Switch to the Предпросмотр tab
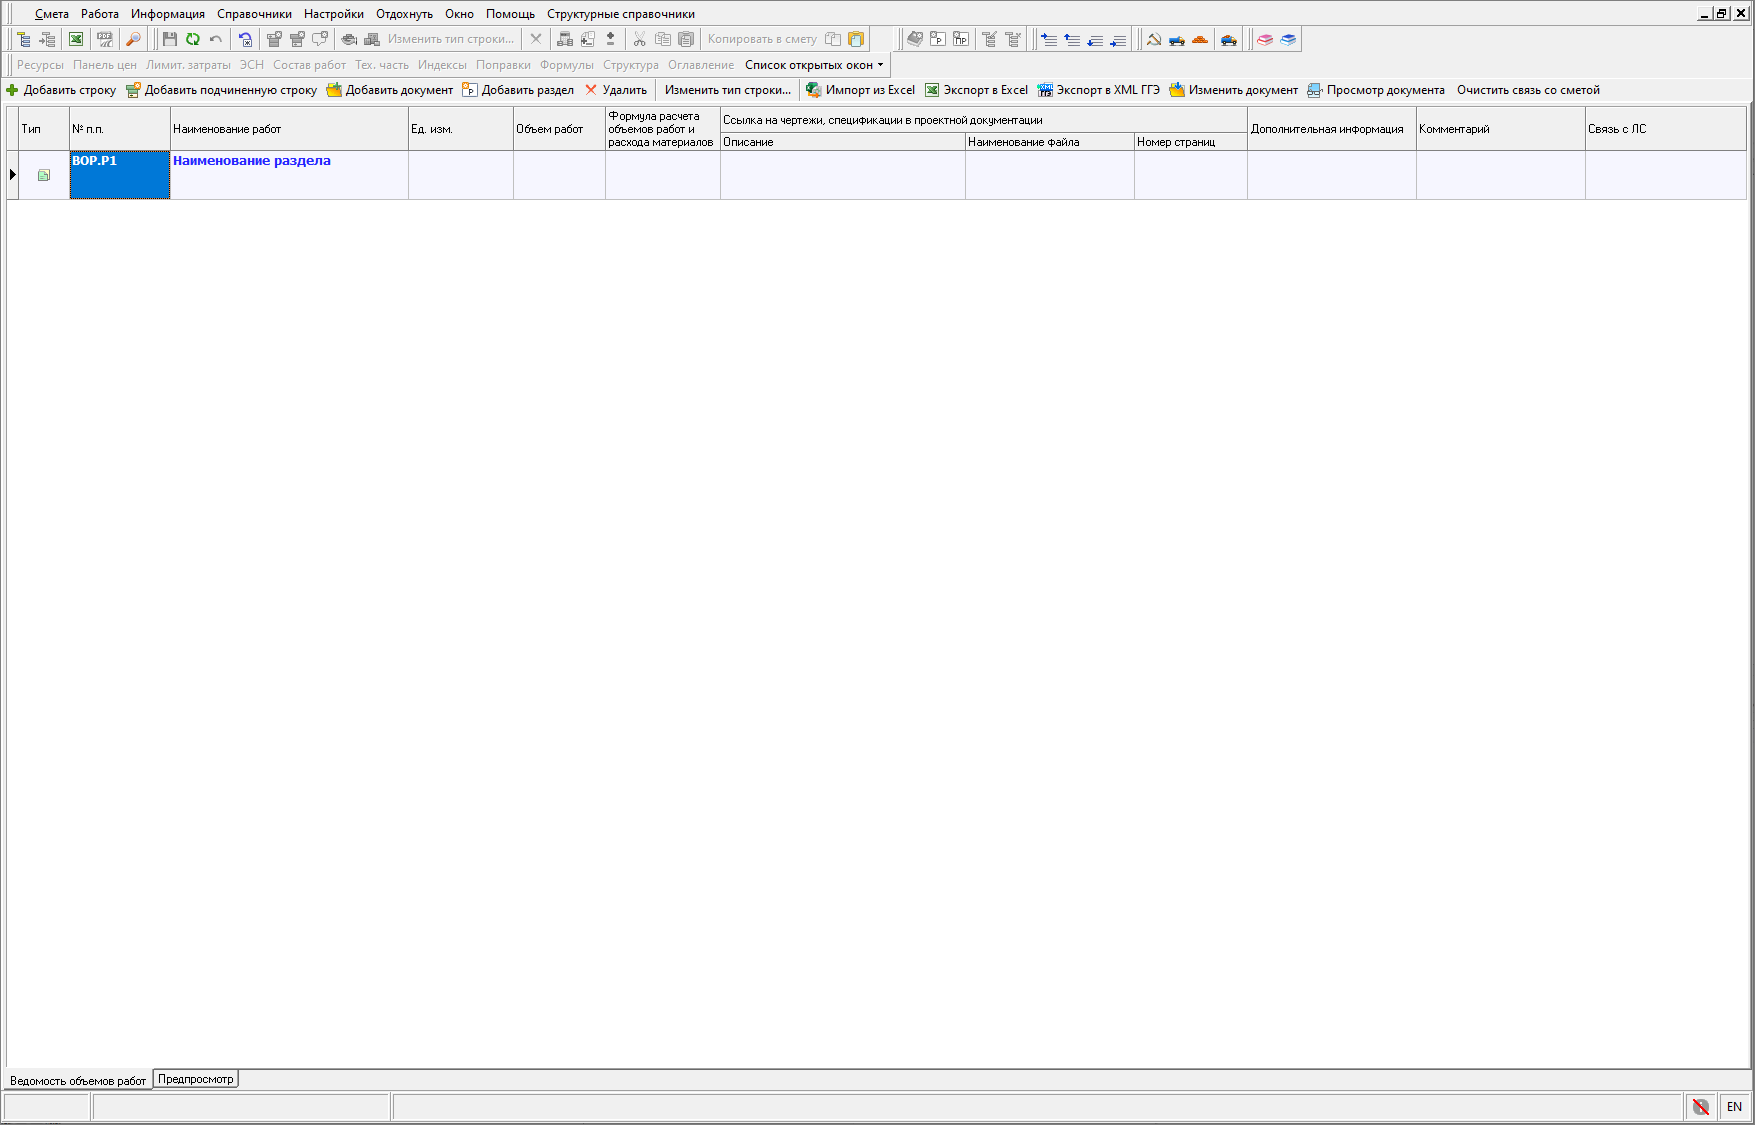1755x1125 pixels. [x=196, y=1079]
